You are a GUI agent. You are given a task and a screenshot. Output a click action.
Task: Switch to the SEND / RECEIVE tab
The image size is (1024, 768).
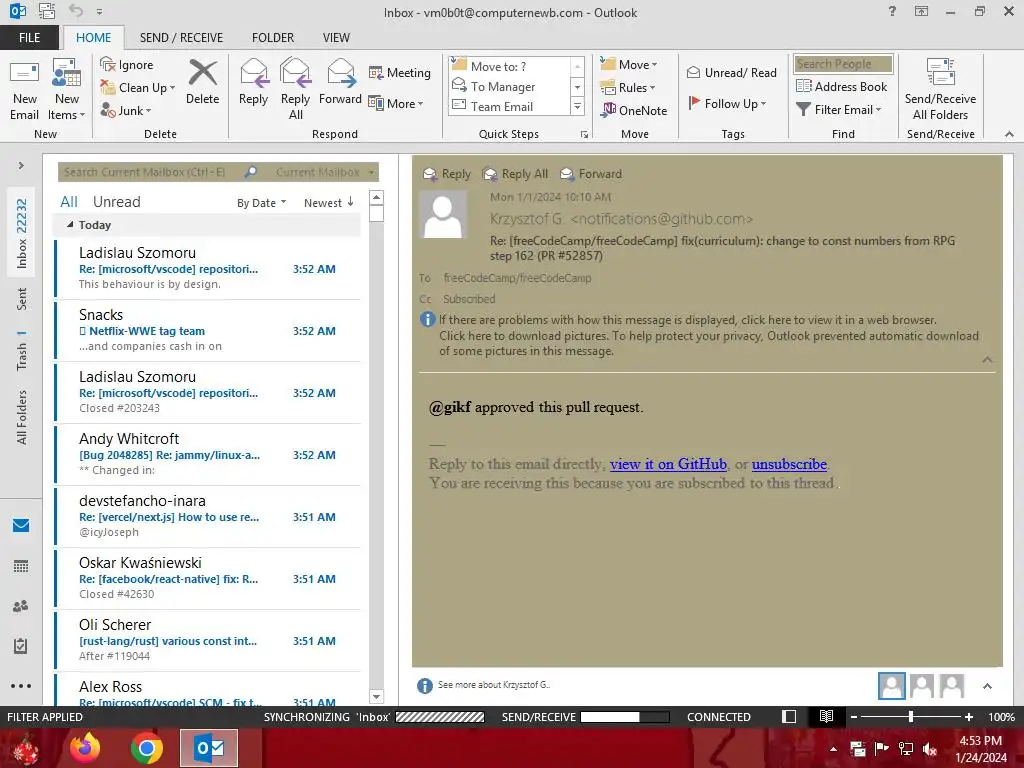[182, 38]
